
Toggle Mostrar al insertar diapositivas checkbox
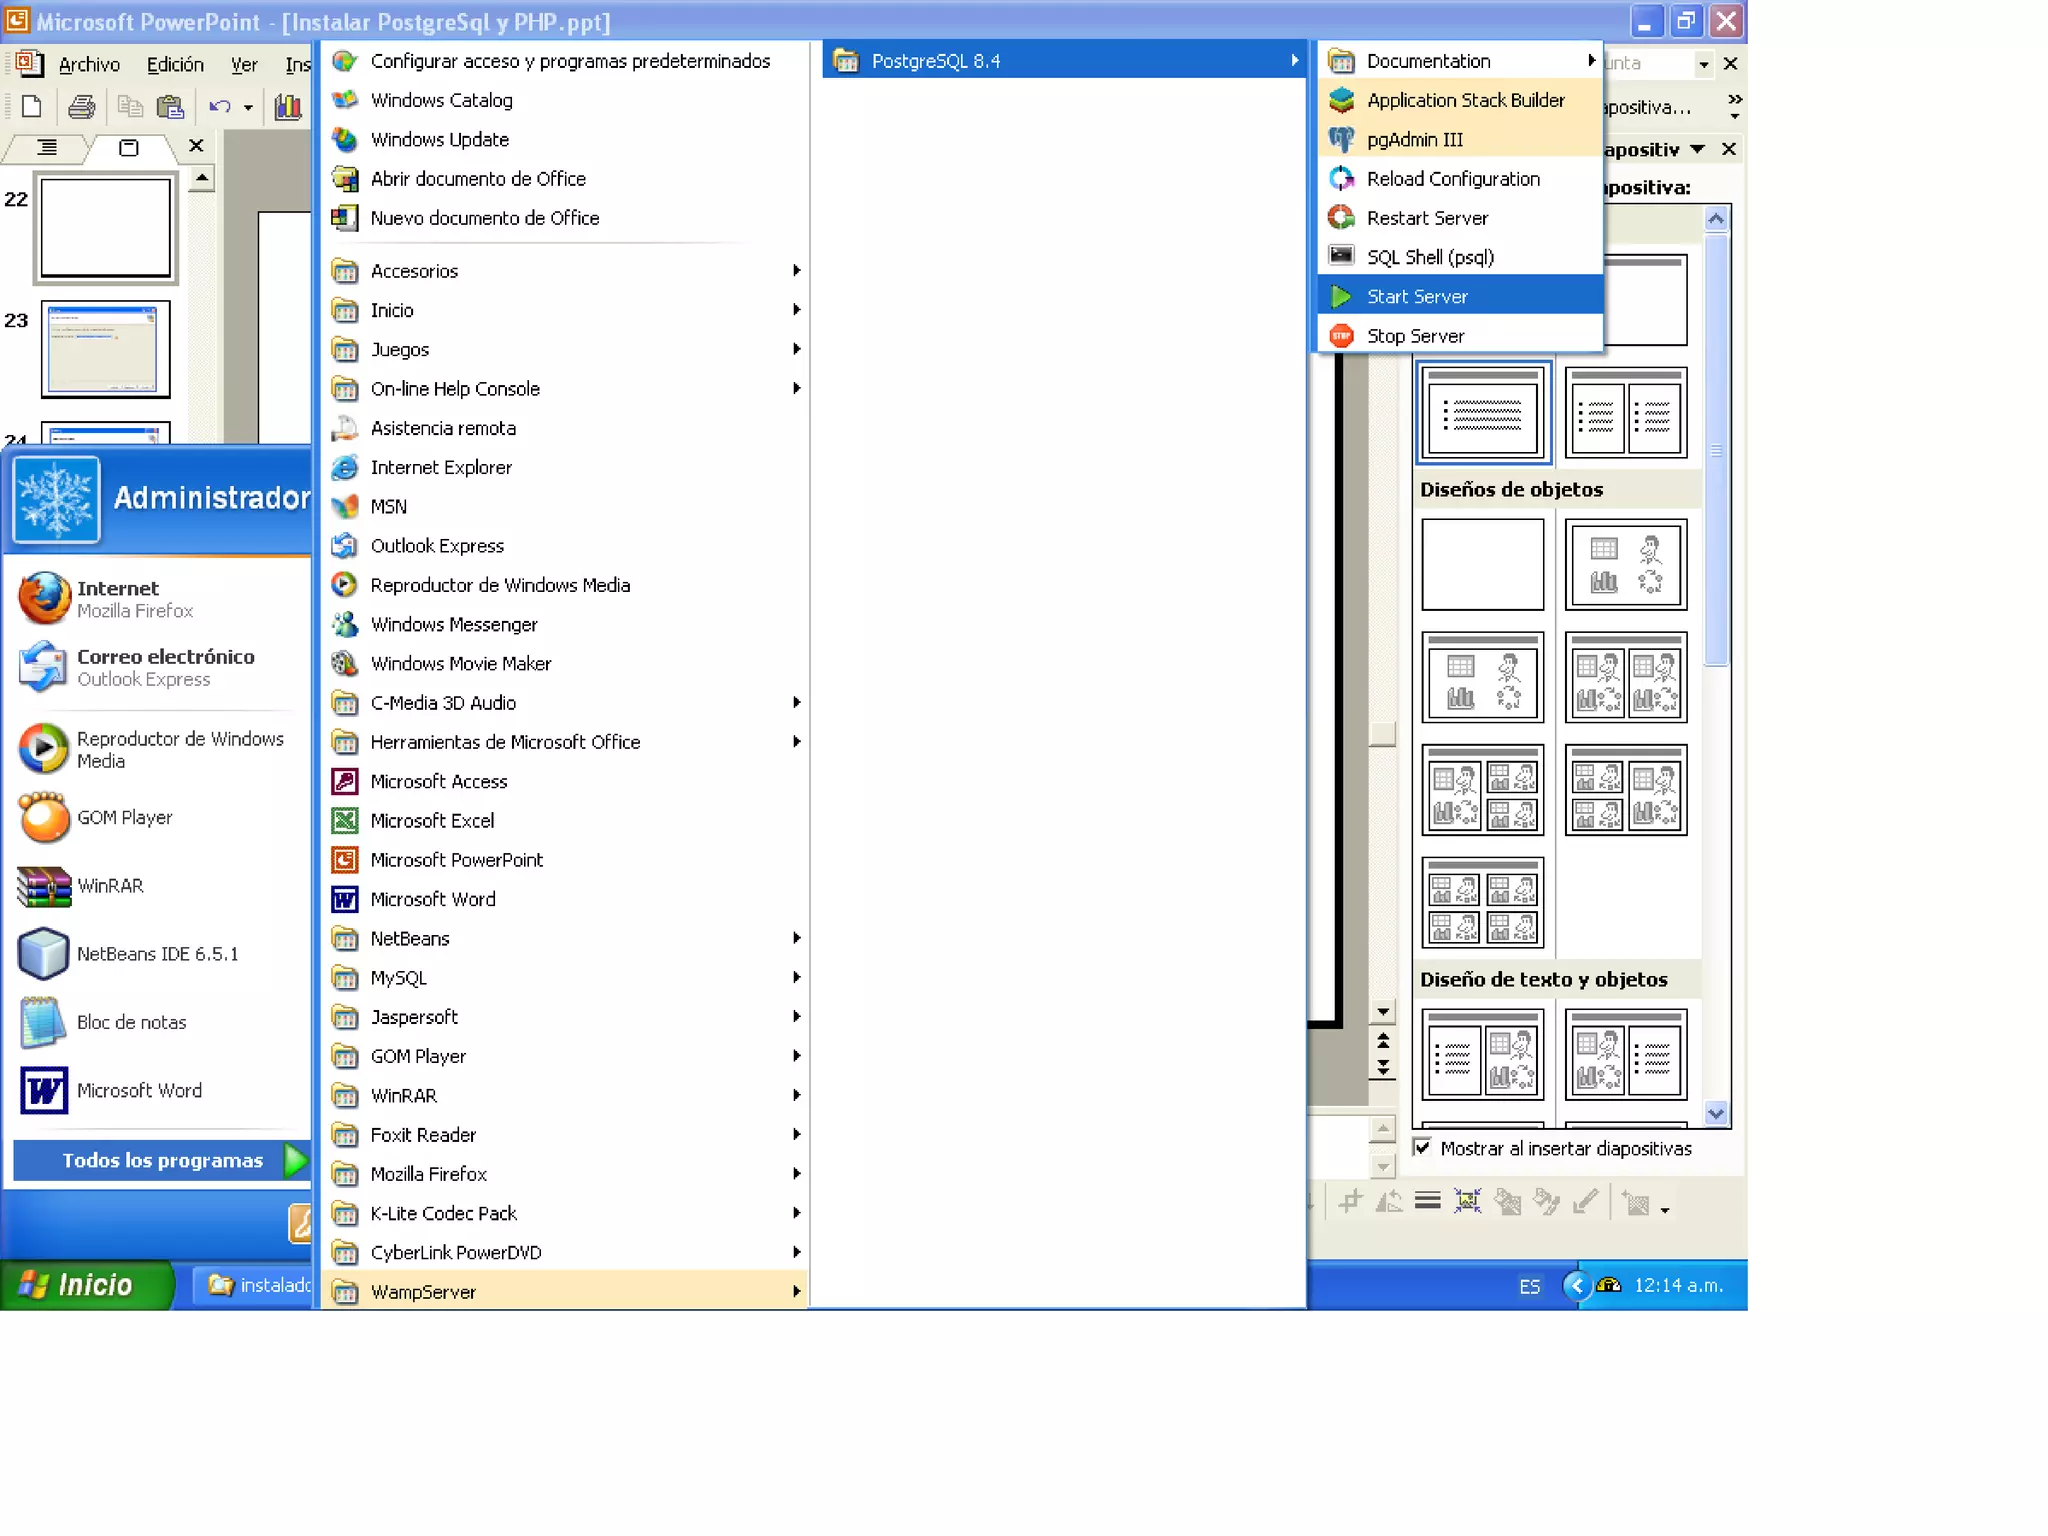pyautogui.click(x=1421, y=1147)
